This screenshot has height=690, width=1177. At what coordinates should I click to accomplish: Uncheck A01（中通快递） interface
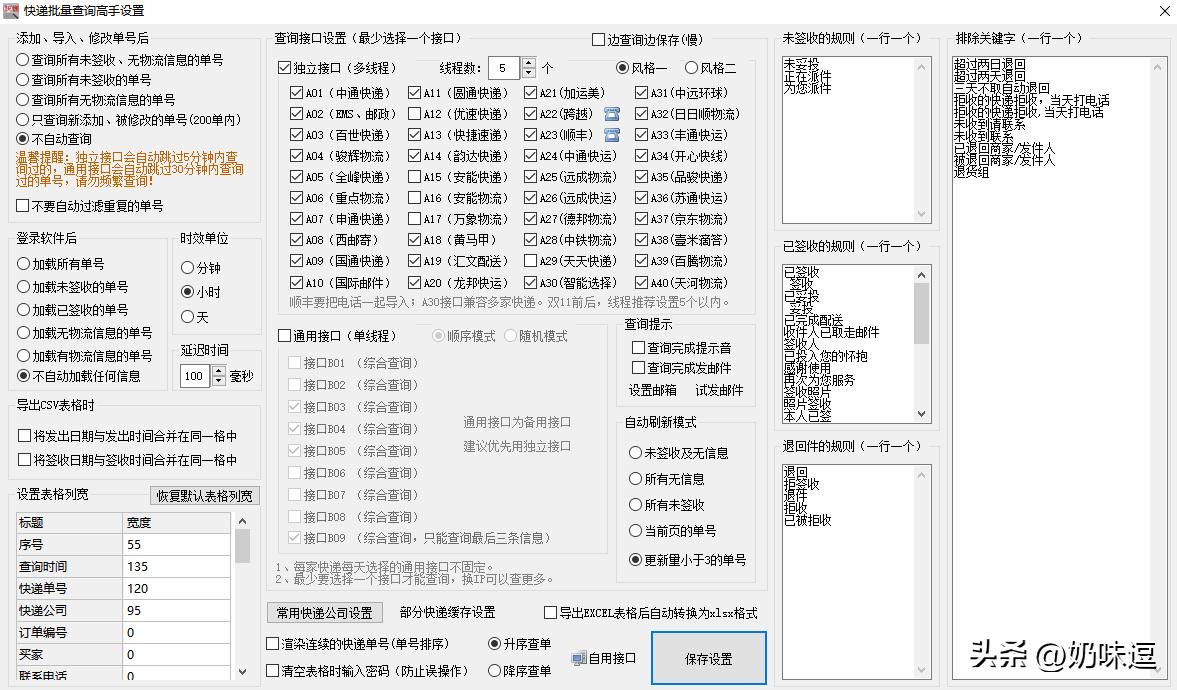tap(296, 93)
